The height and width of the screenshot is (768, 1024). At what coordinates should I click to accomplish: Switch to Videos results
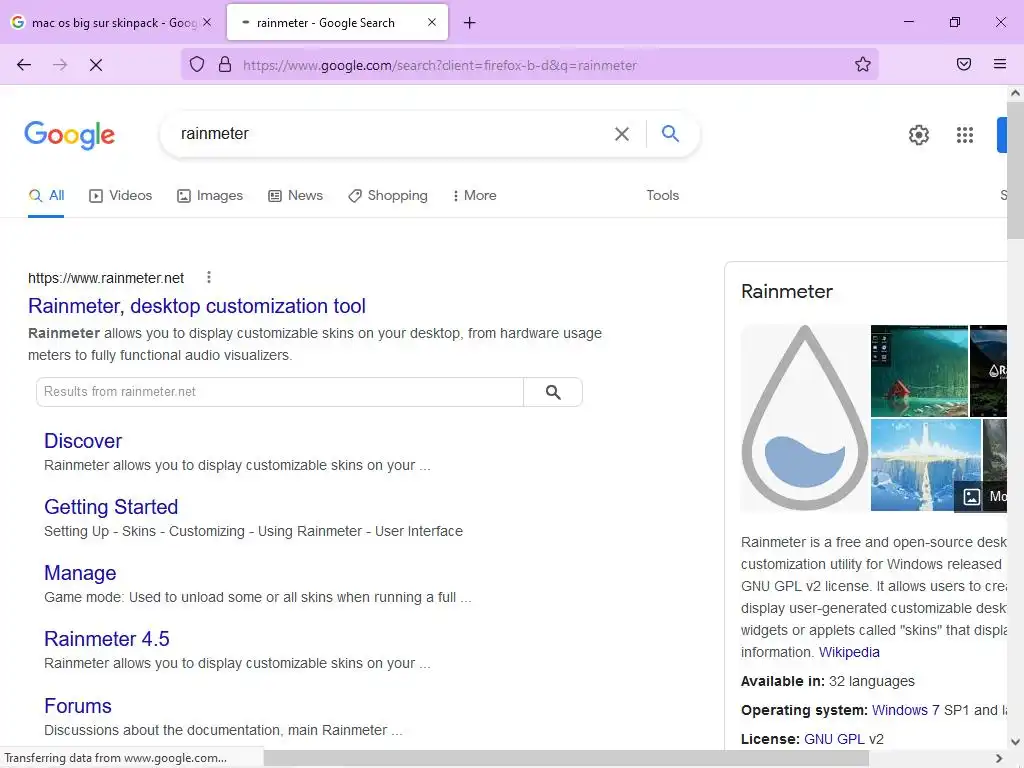(121, 195)
